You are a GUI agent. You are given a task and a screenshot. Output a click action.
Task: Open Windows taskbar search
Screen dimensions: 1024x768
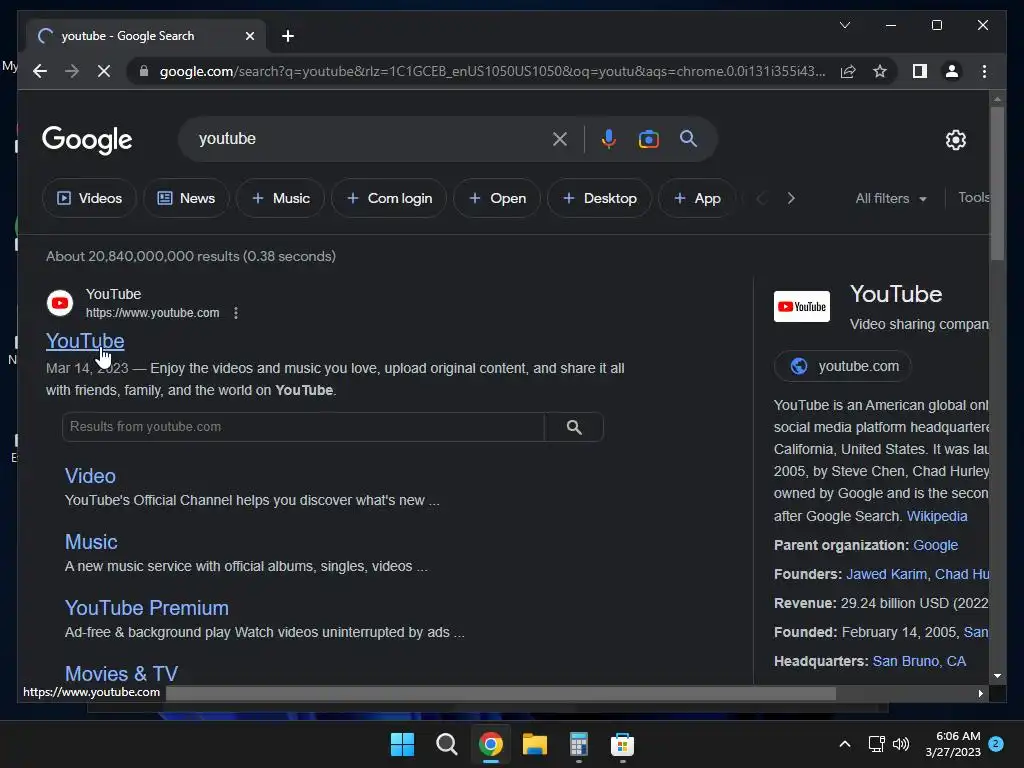tap(447, 744)
